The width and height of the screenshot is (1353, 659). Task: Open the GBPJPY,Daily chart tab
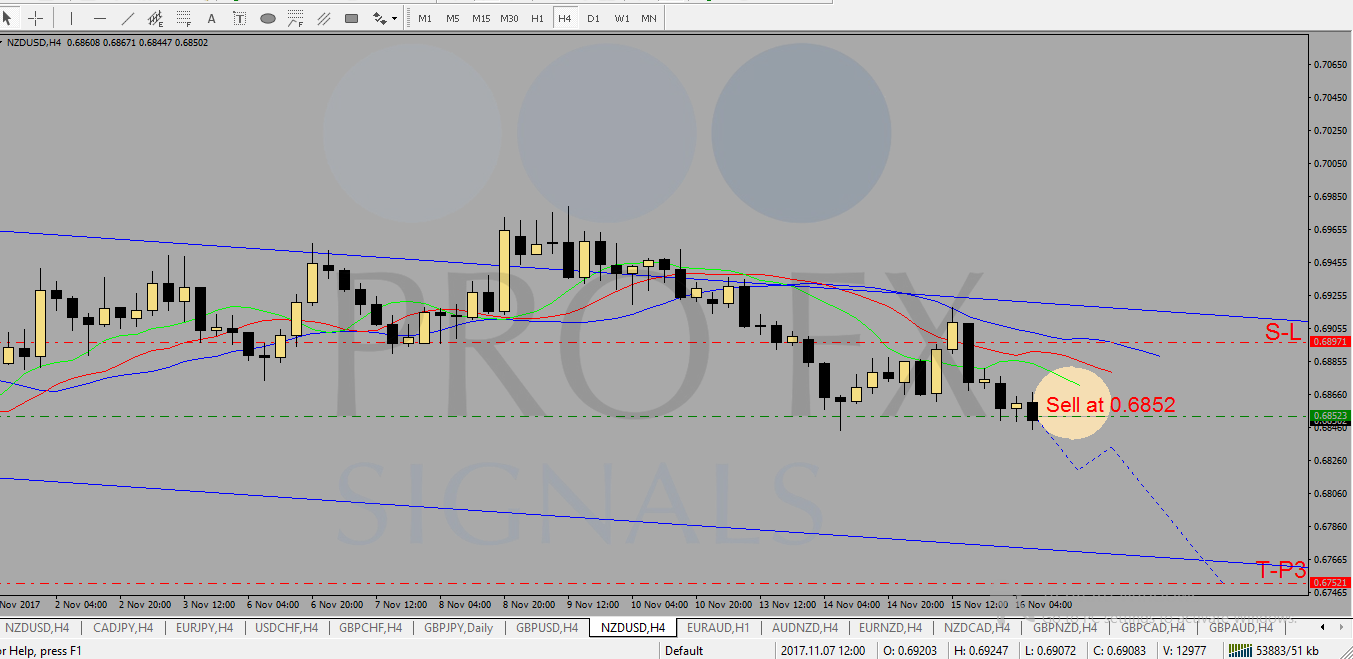pyautogui.click(x=458, y=628)
